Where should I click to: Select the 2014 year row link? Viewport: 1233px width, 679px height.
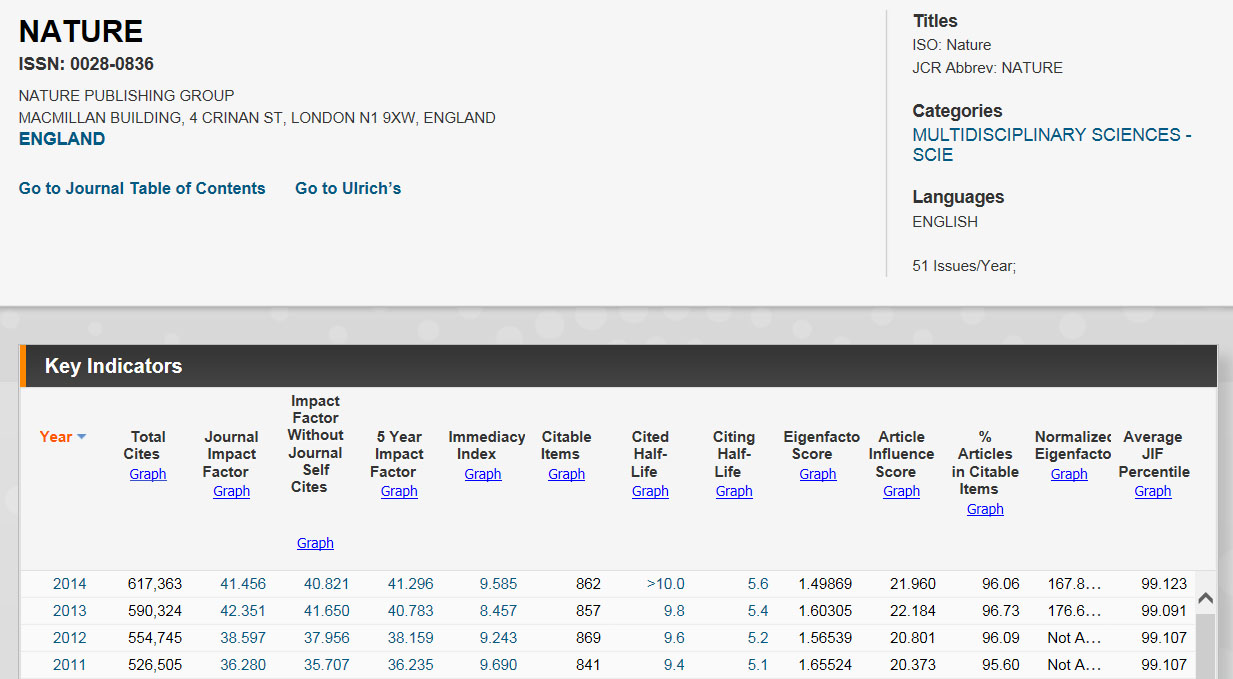pos(70,584)
